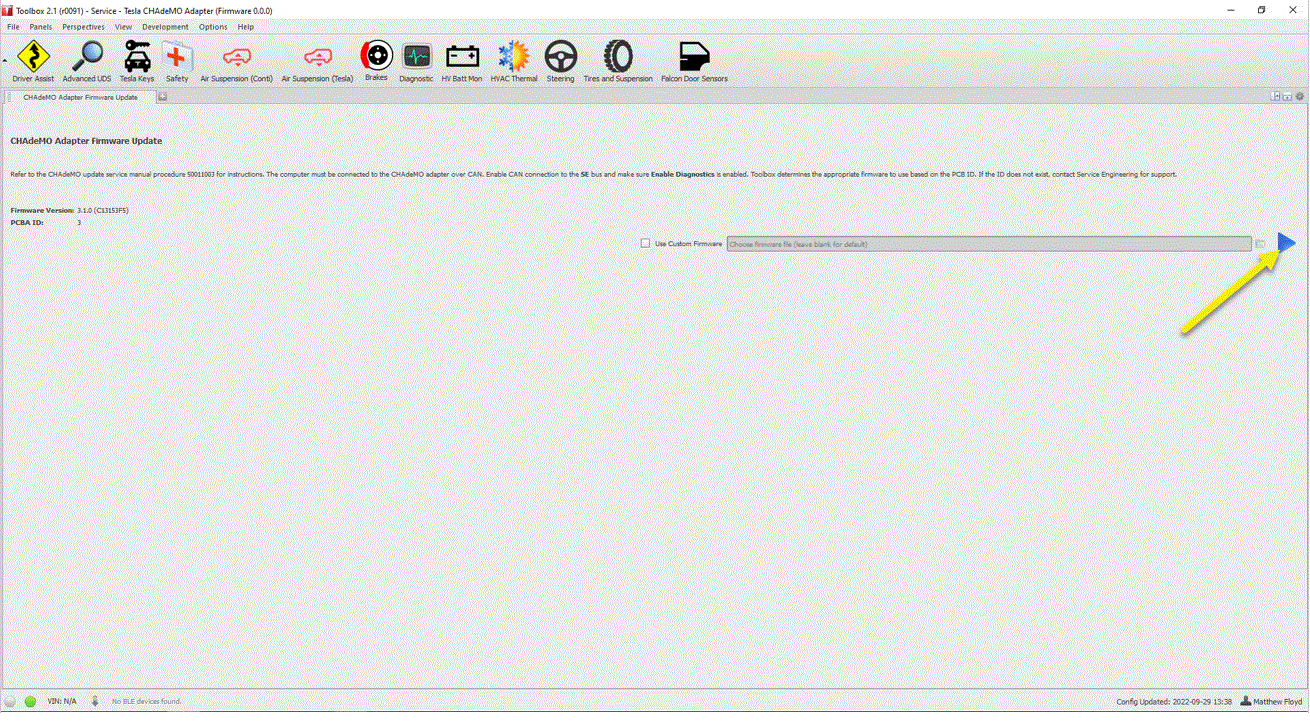Open the Driver Assist panel
This screenshot has height=724, width=1310.
coord(33,62)
